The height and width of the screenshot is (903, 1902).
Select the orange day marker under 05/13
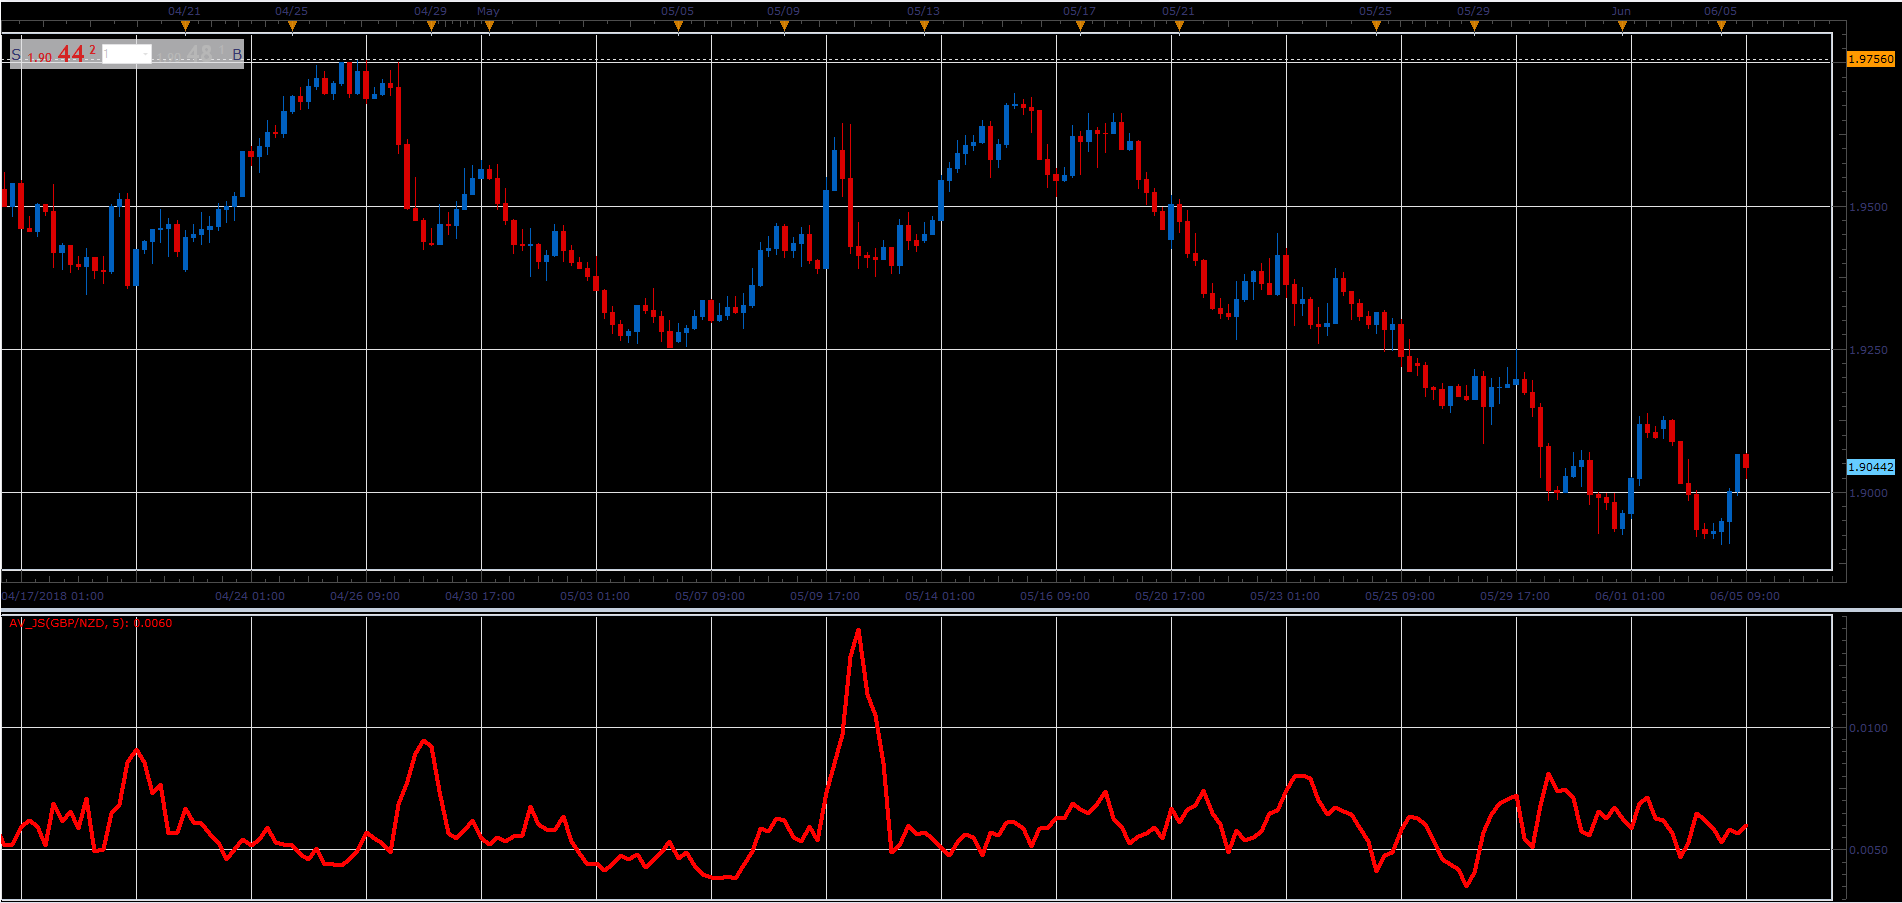(924, 27)
